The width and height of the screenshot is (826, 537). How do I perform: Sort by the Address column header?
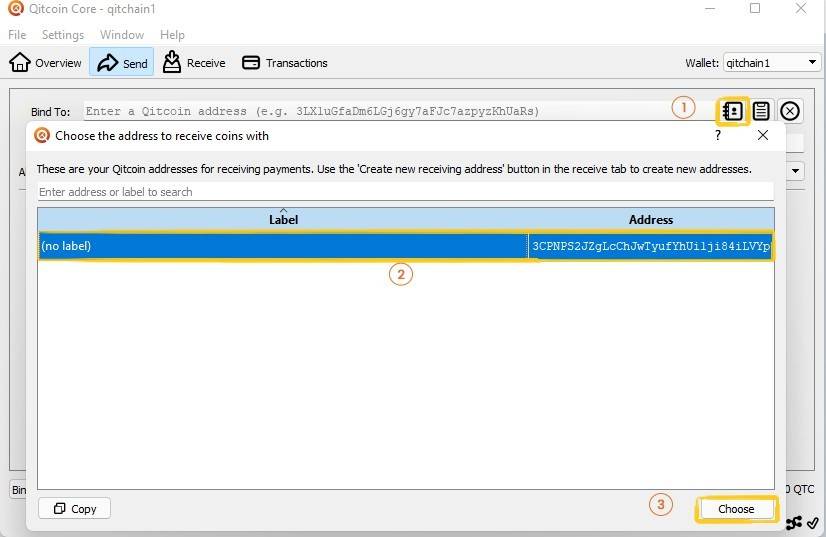[x=651, y=219]
